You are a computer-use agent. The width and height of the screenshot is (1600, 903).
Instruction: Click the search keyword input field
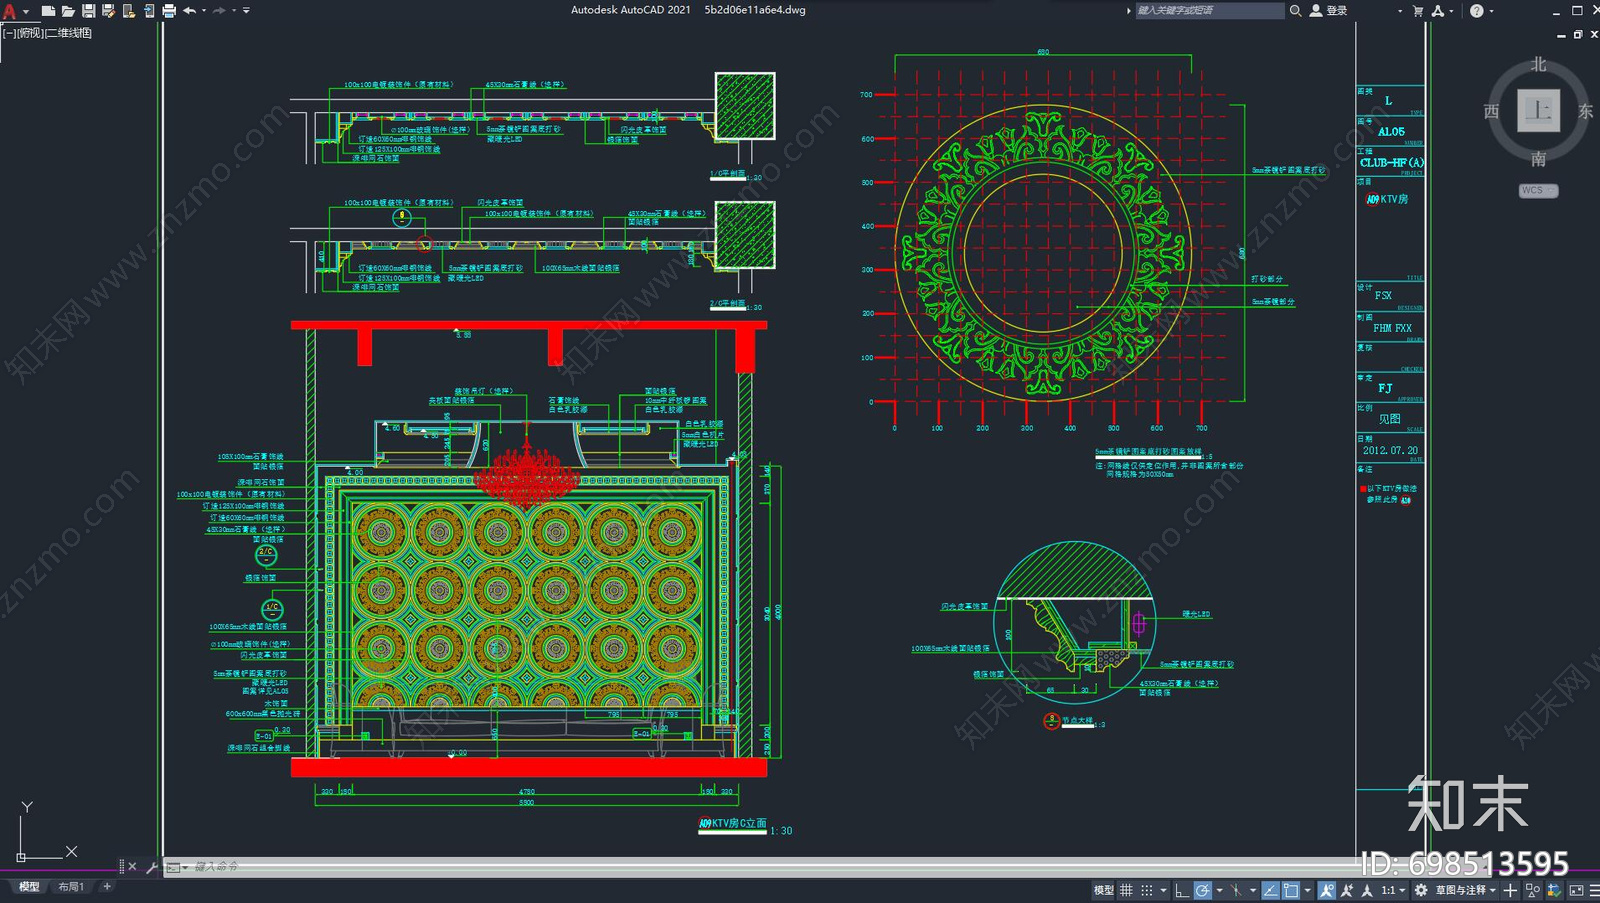(x=1209, y=10)
